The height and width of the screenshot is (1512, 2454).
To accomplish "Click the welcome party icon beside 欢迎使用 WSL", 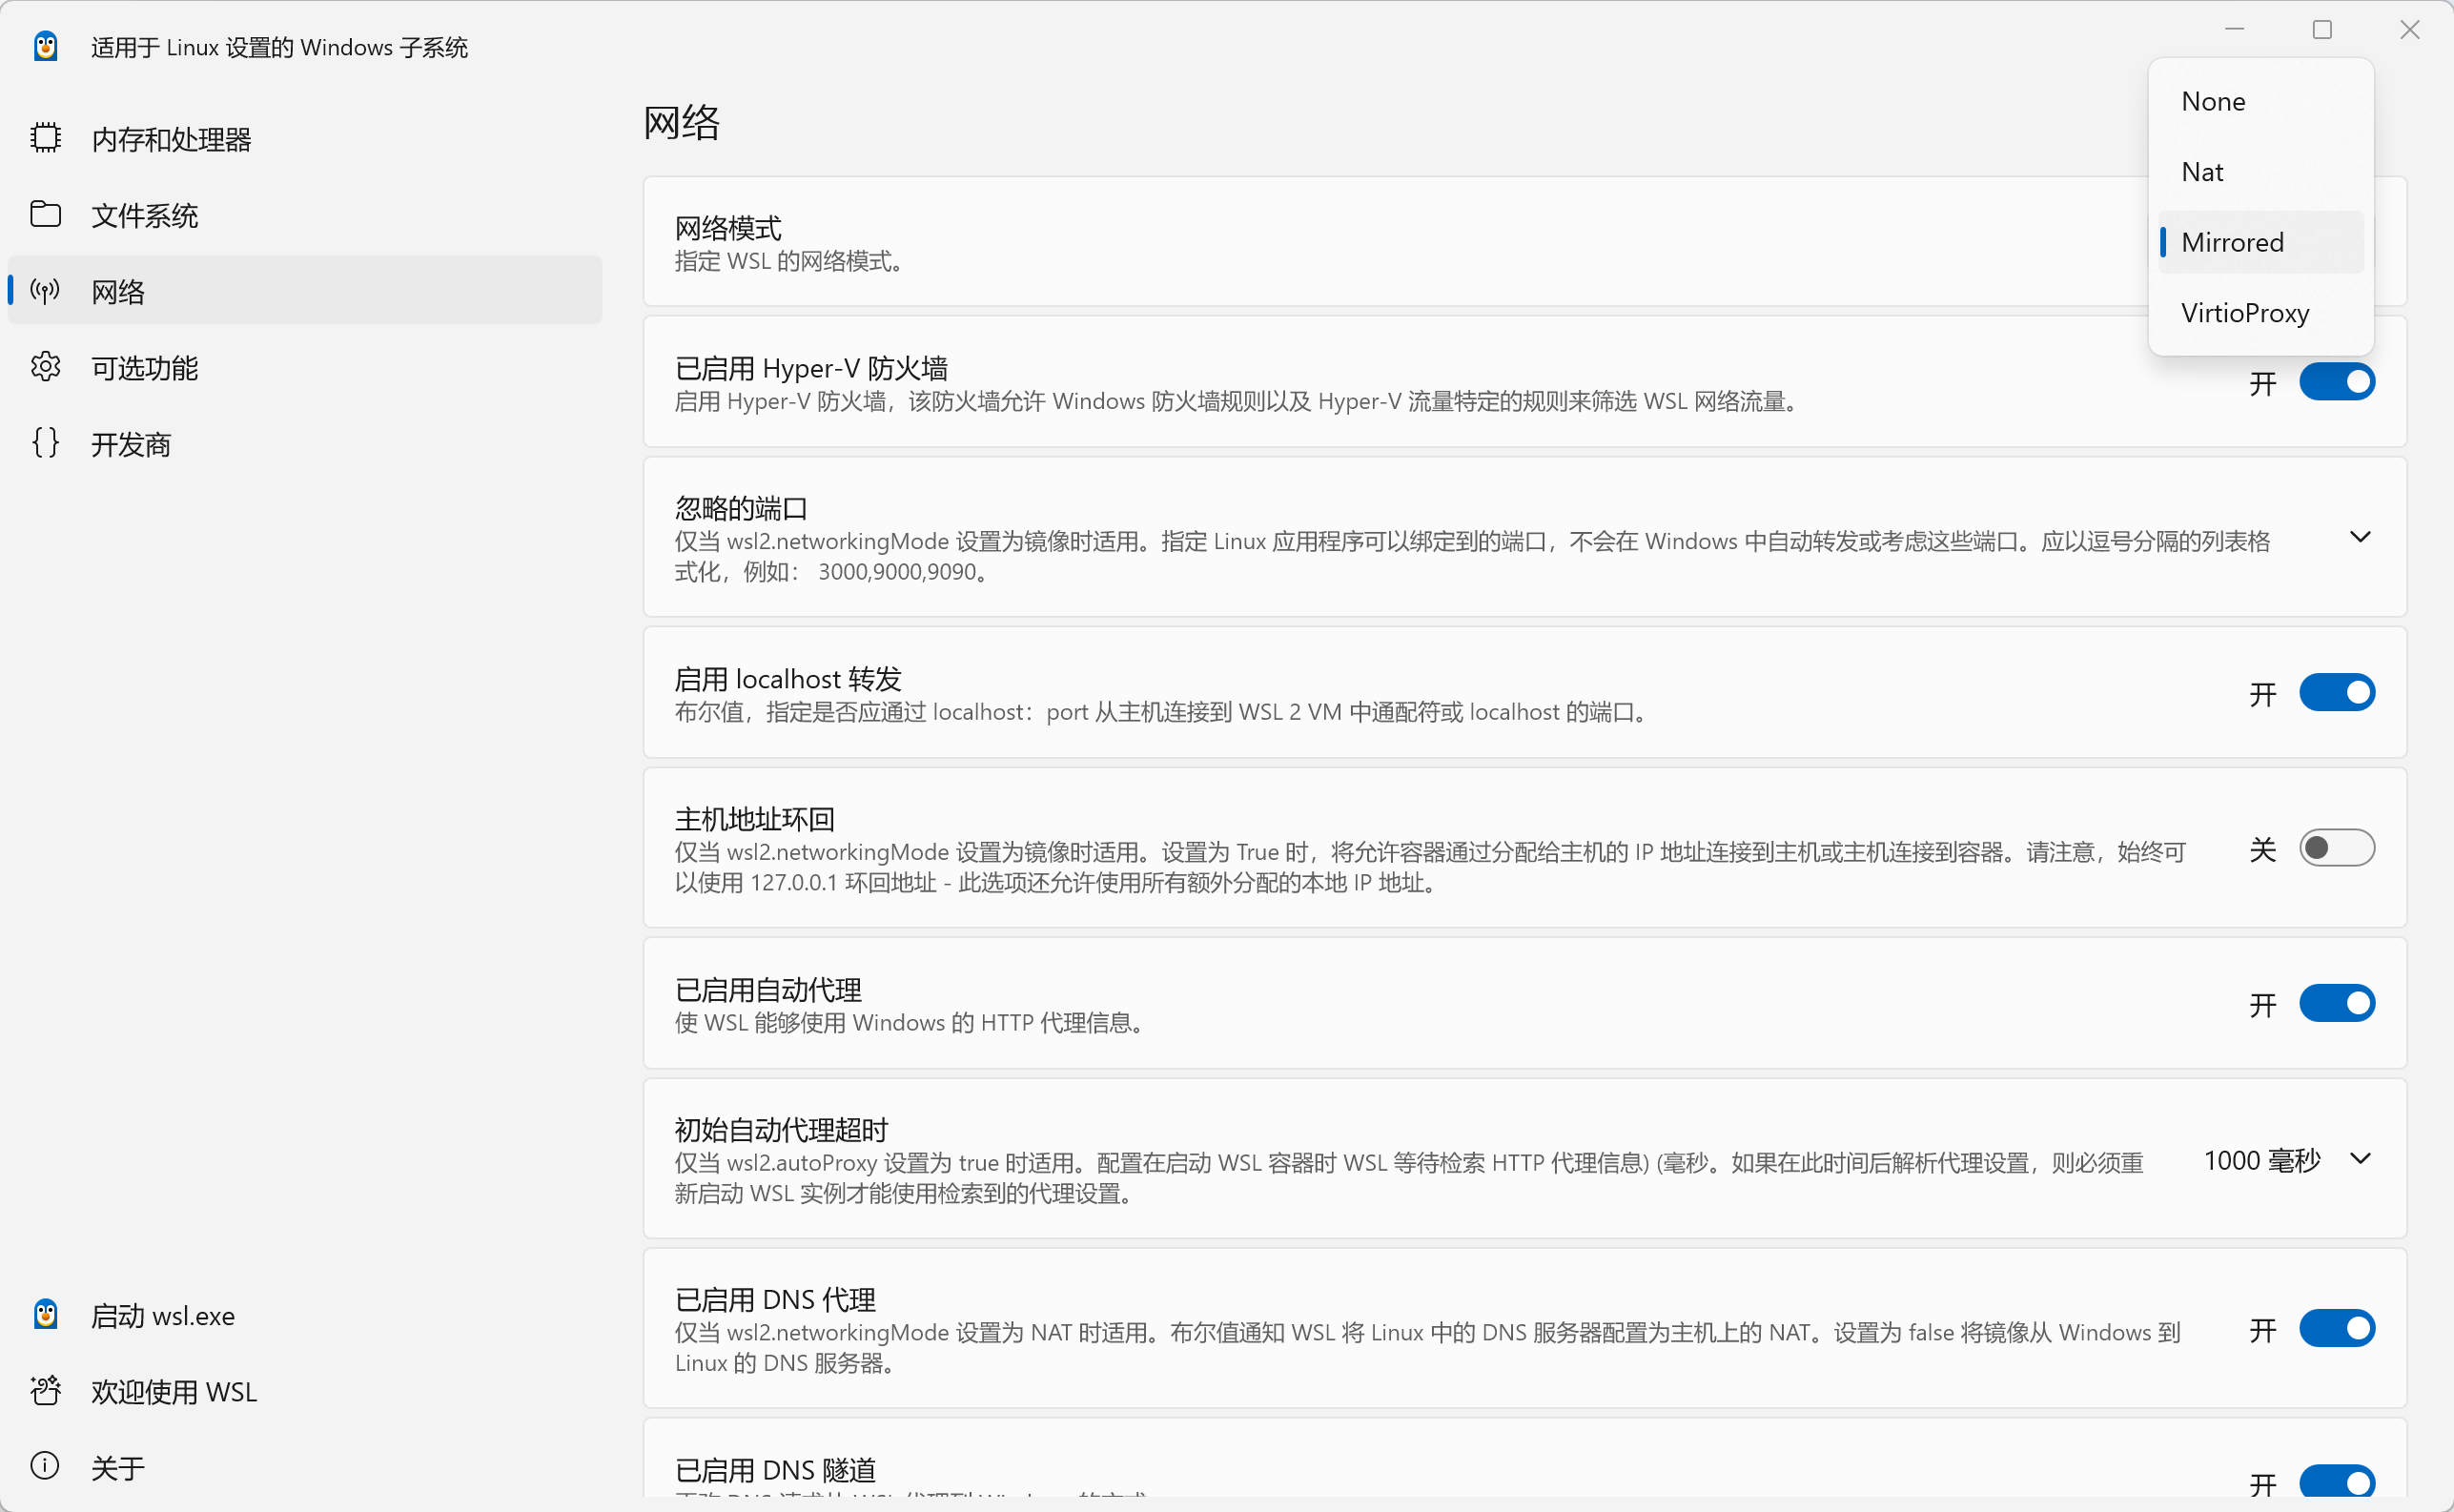I will 45,1390.
